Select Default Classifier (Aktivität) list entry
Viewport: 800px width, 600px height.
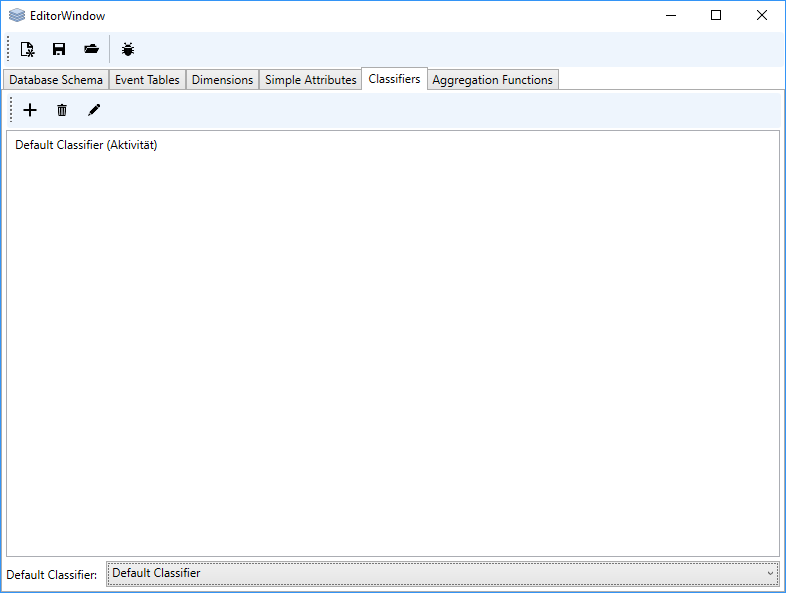[86, 145]
